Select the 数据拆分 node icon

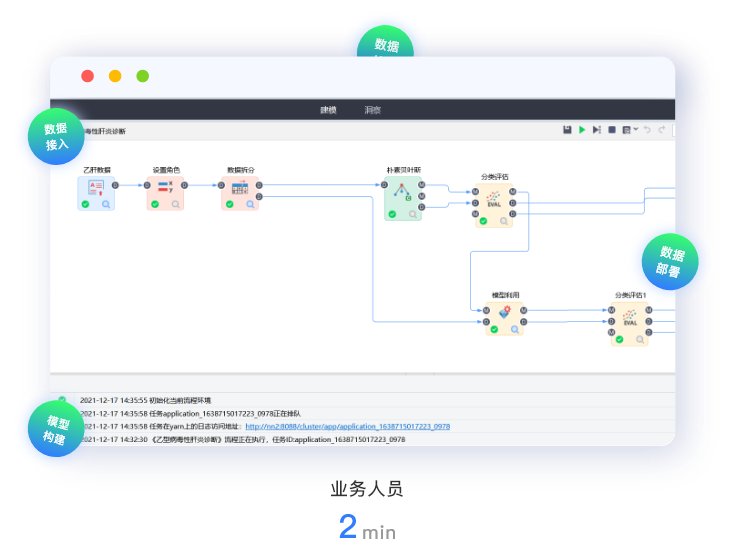pos(240,187)
